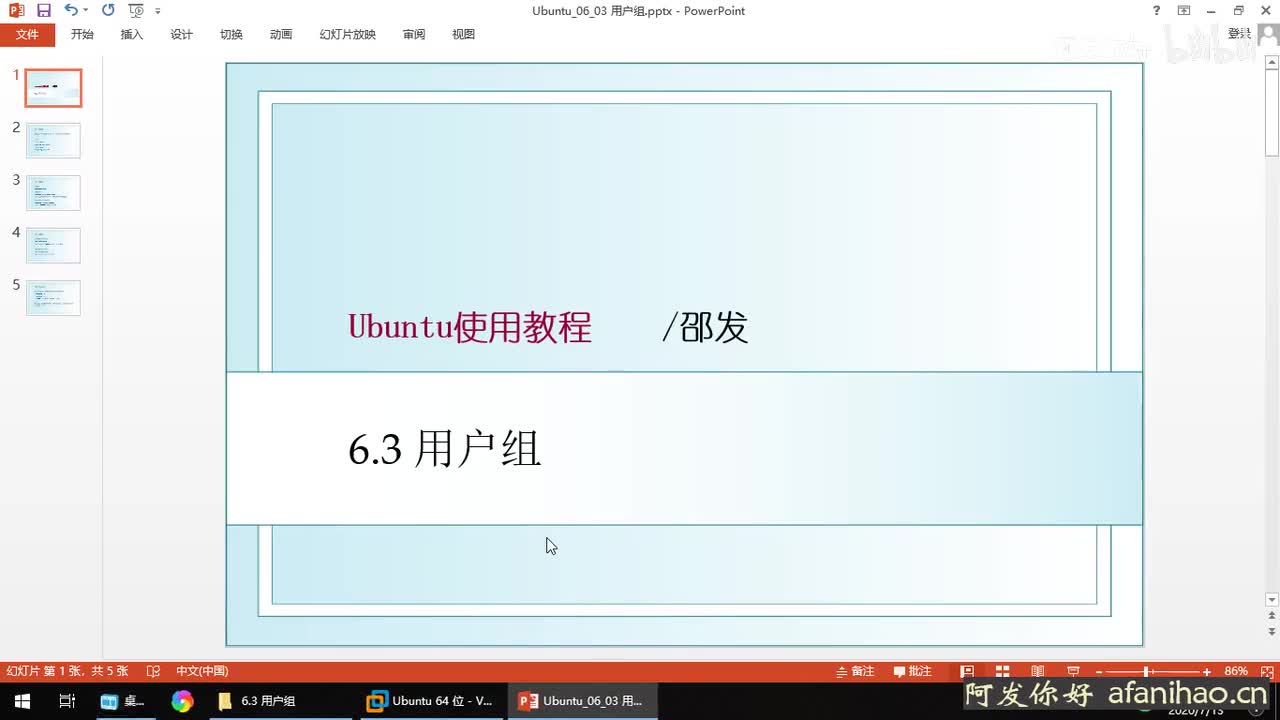Open the Windows Start menu

click(x=21, y=701)
